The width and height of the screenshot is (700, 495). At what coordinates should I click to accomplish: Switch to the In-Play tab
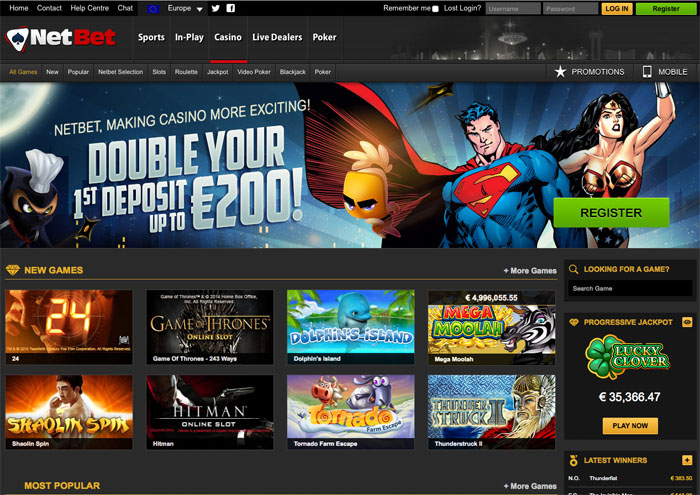[189, 37]
